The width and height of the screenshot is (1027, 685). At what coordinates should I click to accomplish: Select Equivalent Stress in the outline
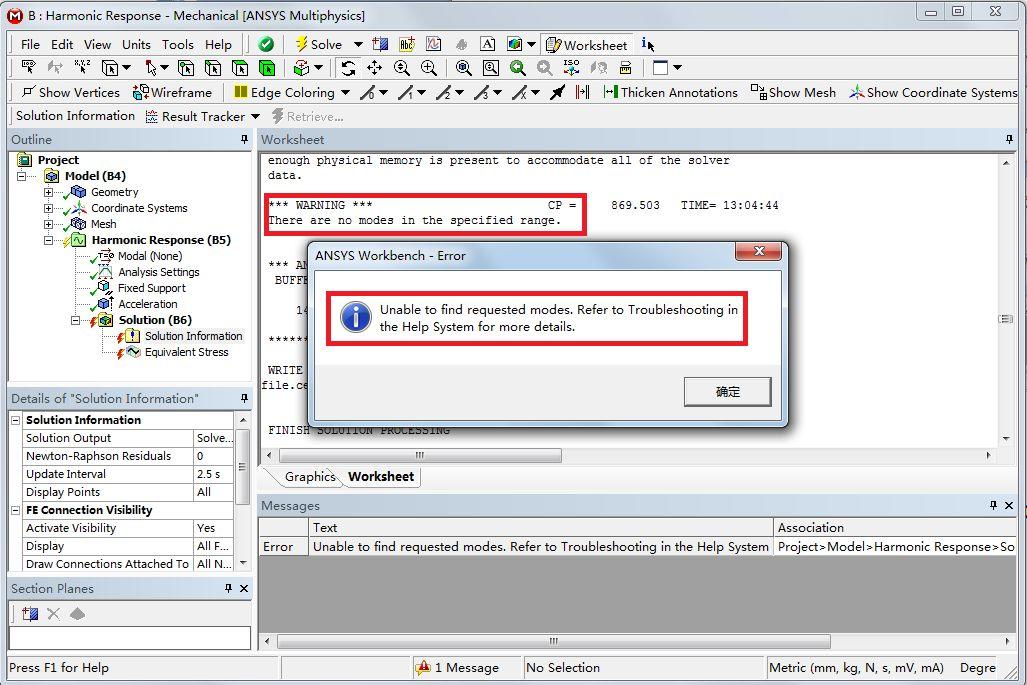tap(186, 352)
